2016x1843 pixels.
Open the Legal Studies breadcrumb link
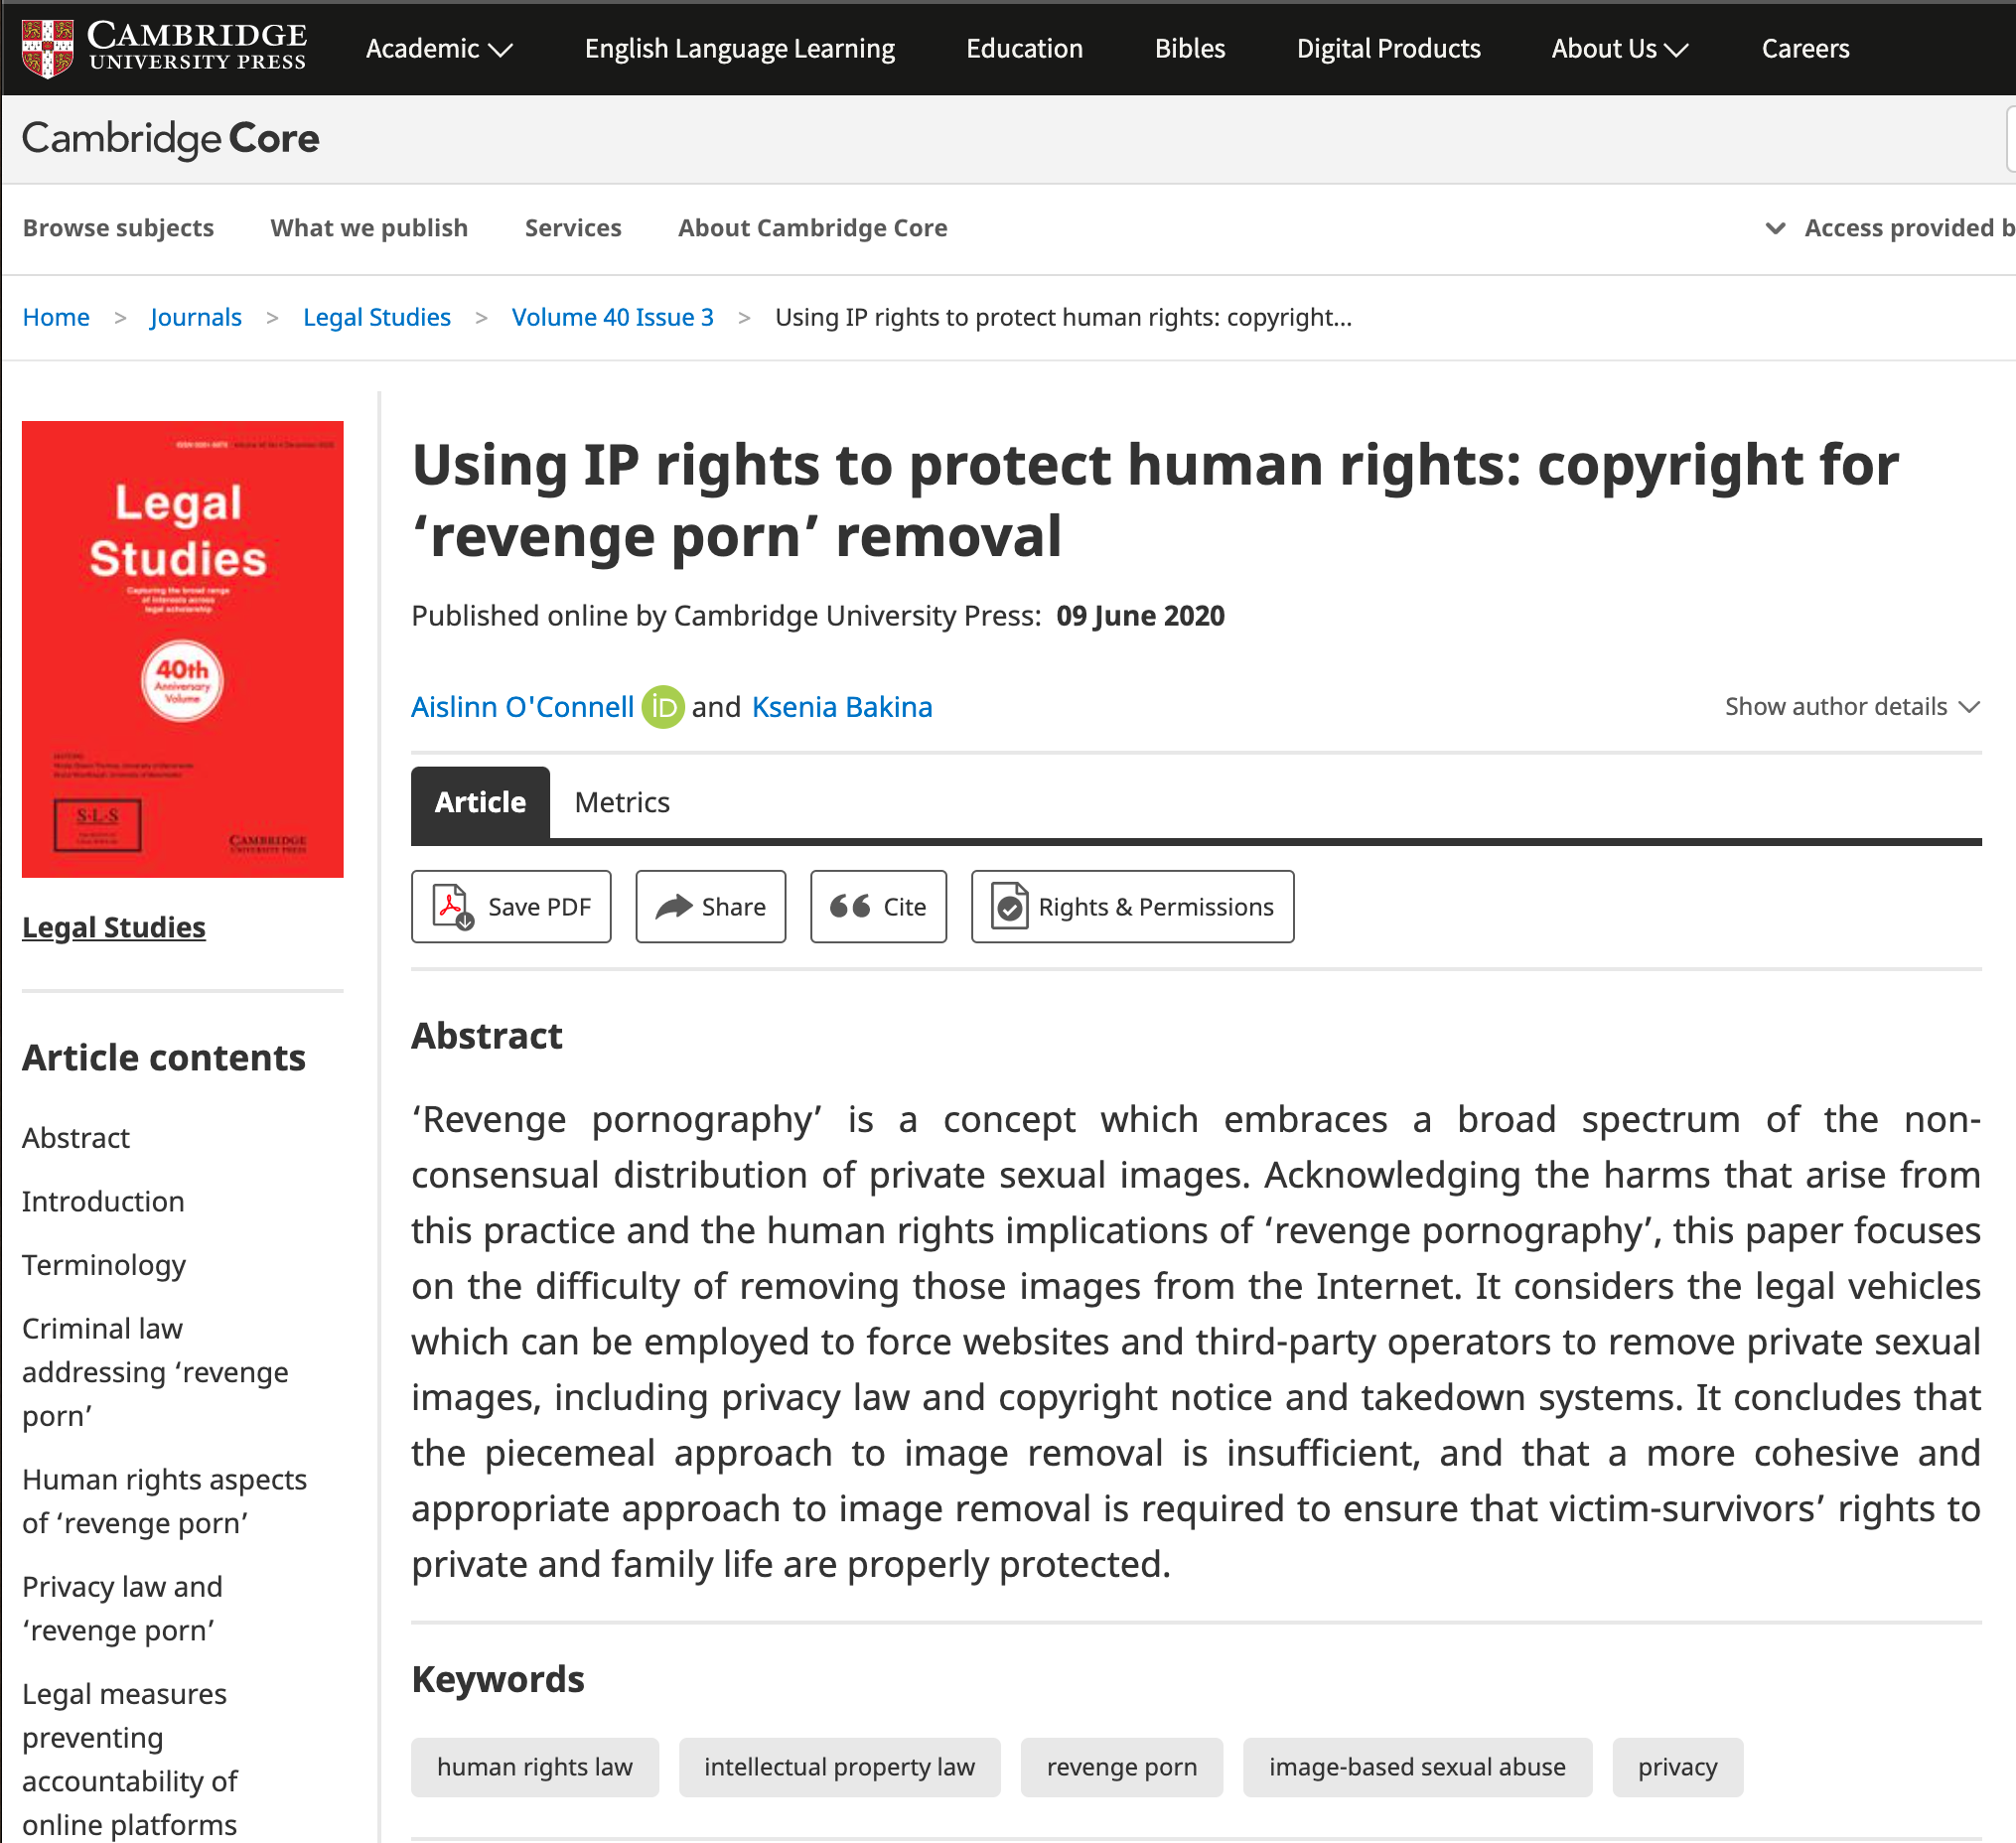(377, 317)
